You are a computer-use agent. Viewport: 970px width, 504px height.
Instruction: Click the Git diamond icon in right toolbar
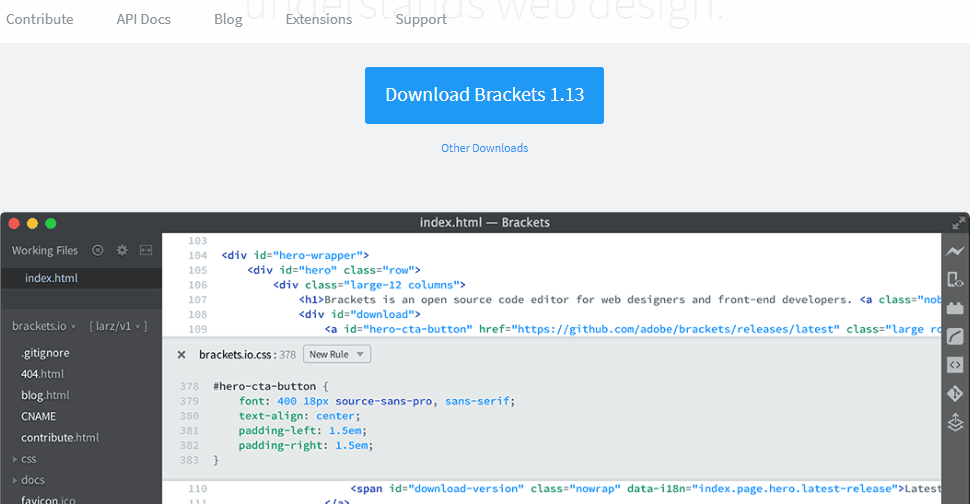pos(955,393)
